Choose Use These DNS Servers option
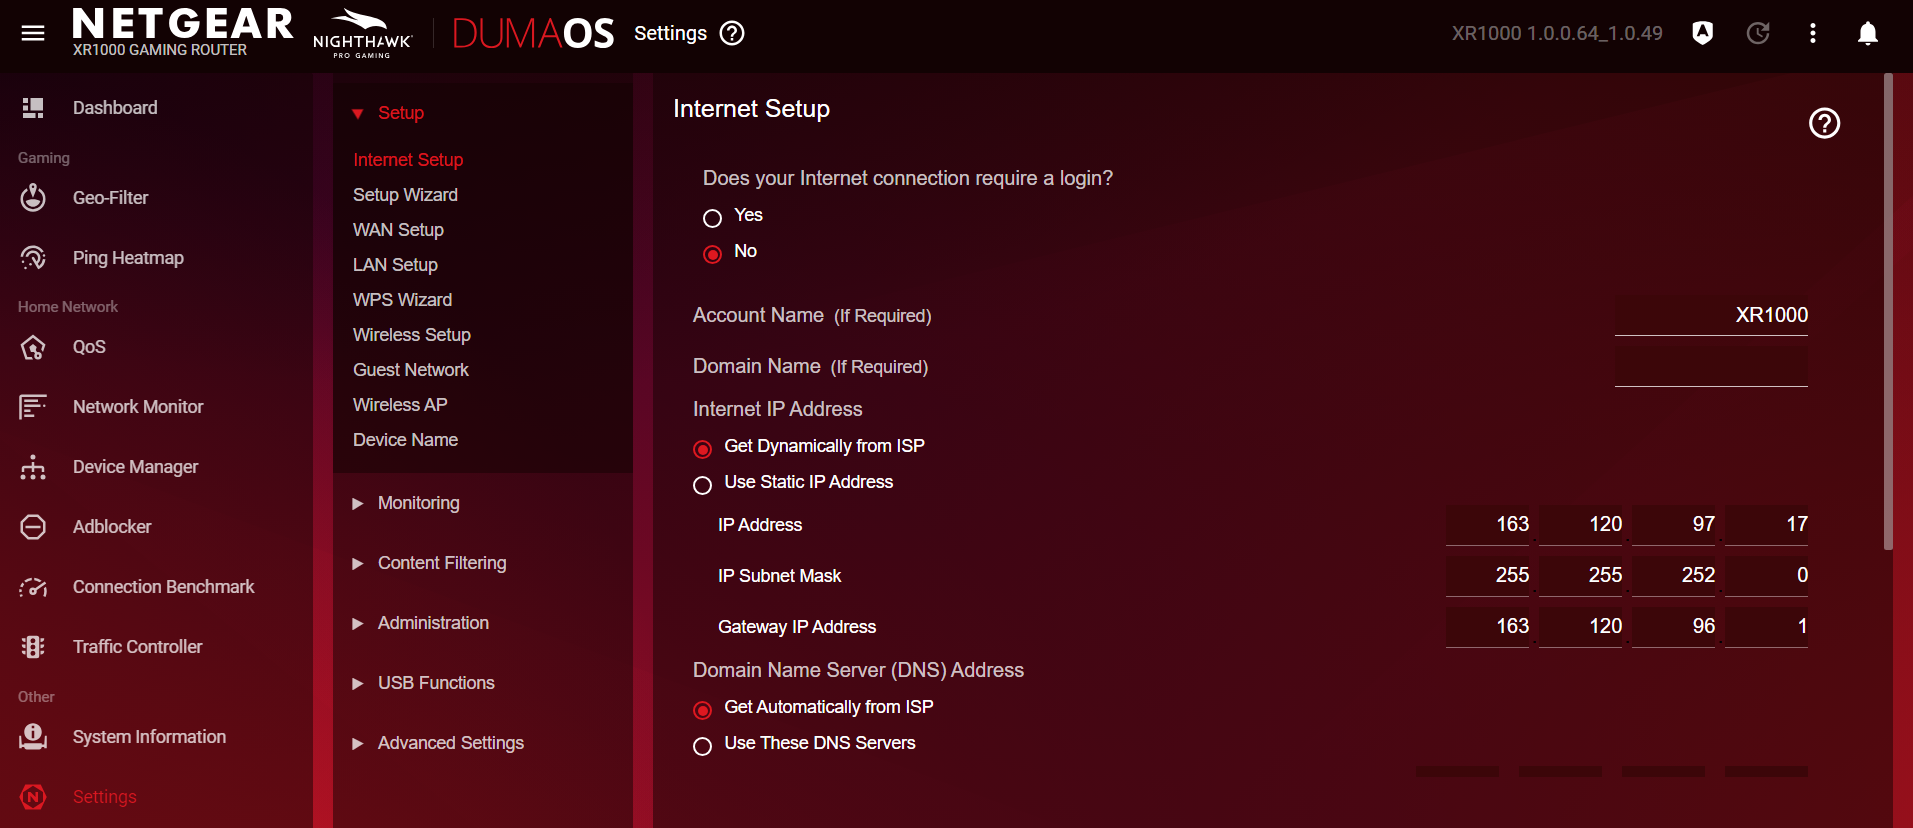The image size is (1913, 828). (x=703, y=746)
